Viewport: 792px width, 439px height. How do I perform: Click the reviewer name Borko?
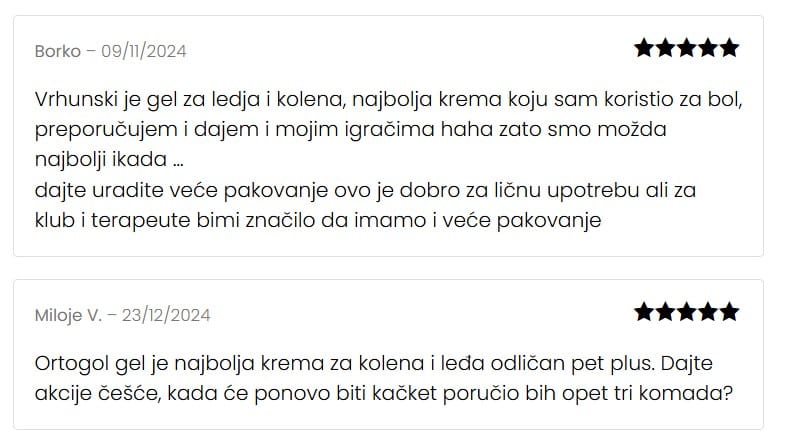(x=58, y=51)
